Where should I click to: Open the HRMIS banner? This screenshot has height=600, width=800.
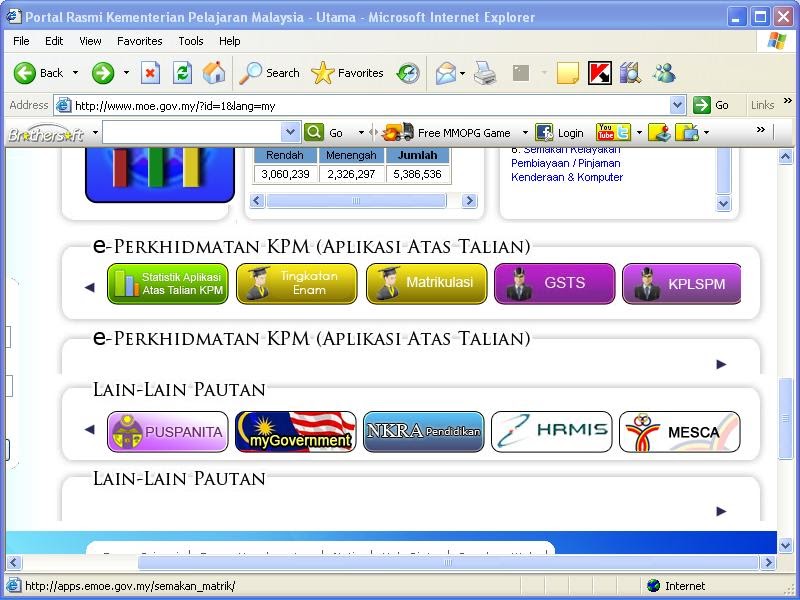click(x=552, y=432)
